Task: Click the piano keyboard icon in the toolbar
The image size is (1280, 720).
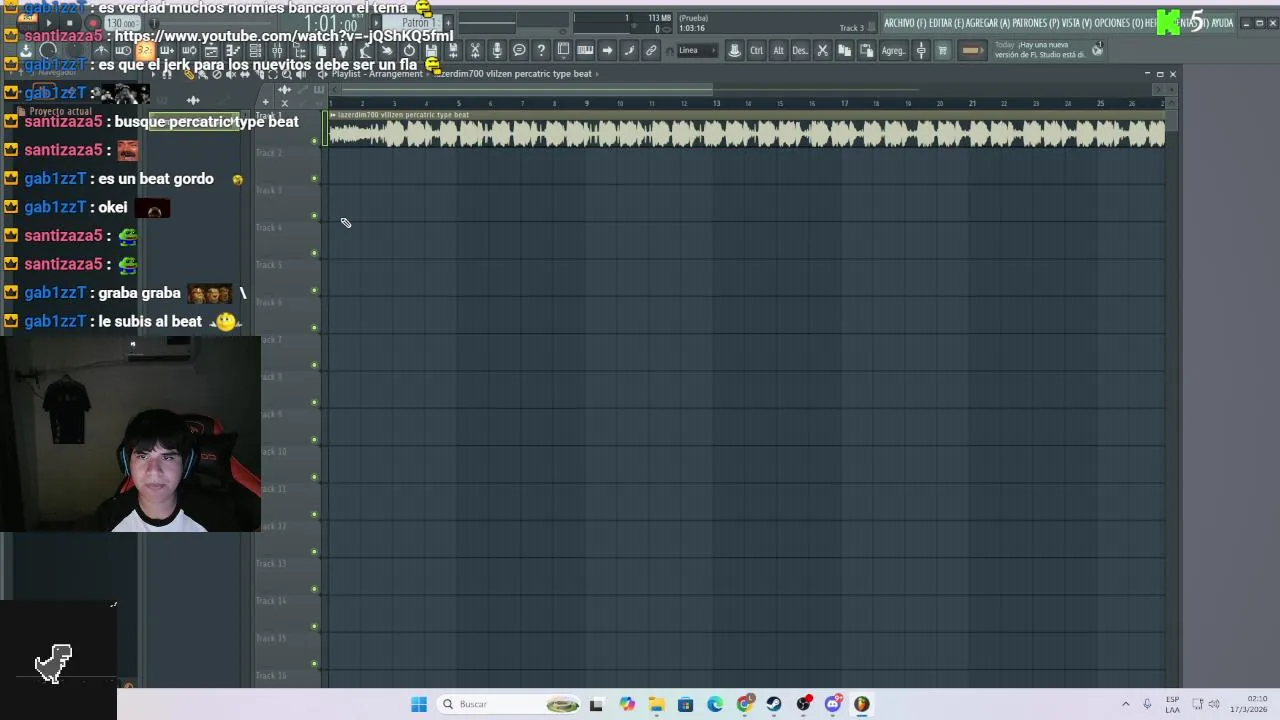Action: coord(585,50)
